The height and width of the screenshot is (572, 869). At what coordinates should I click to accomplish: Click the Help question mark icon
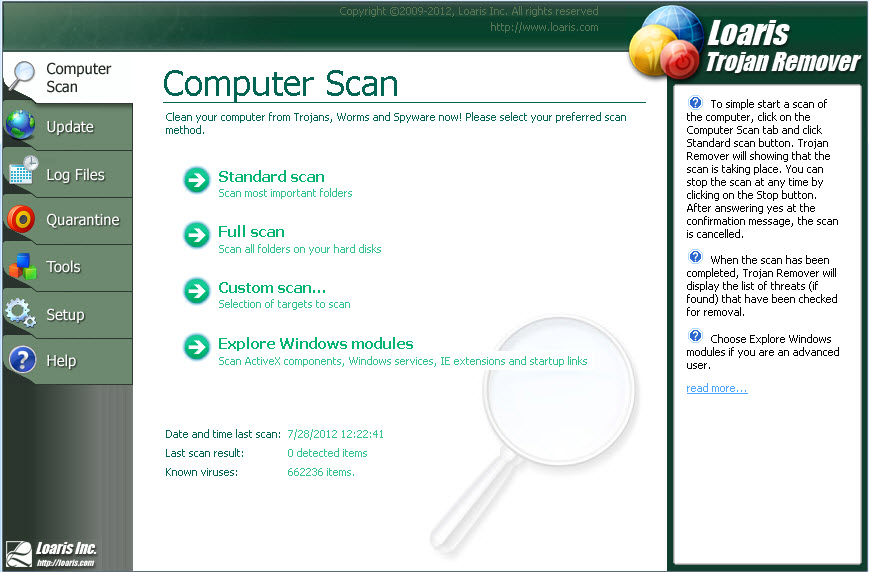click(x=22, y=360)
